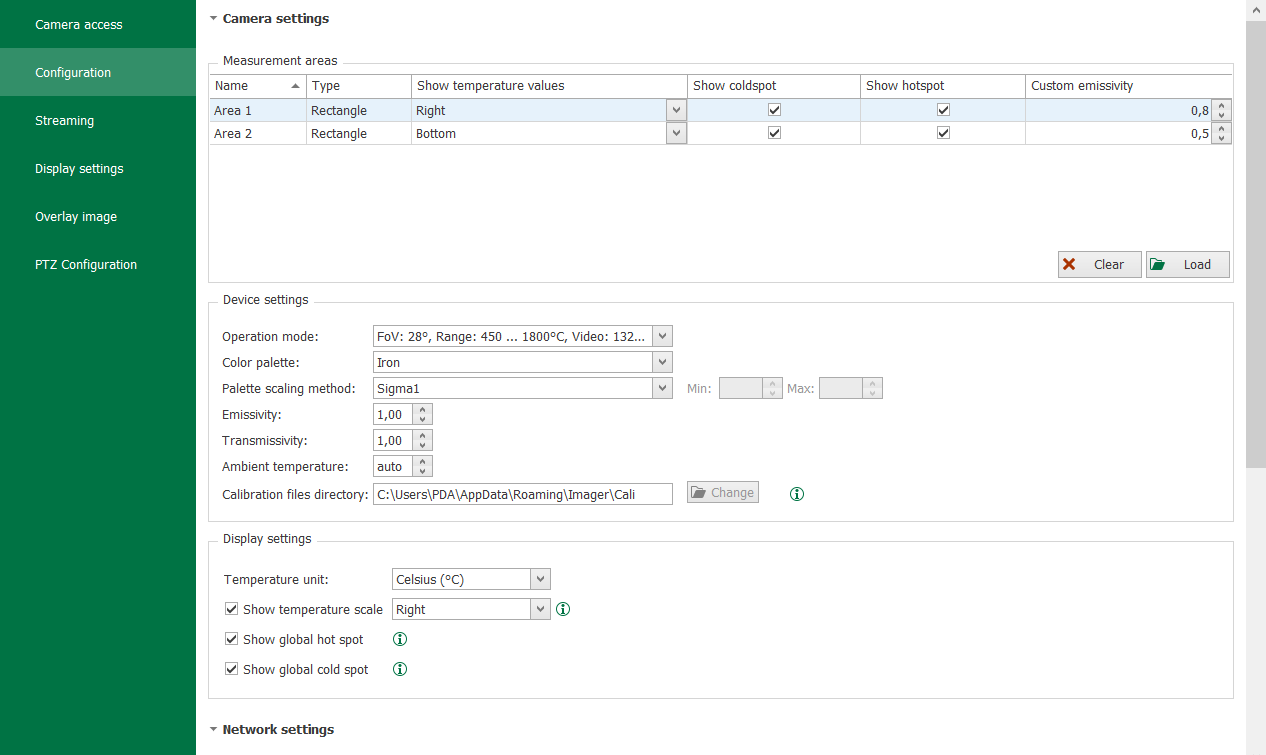Uncheck Show hotspot for Area 1

click(x=943, y=110)
